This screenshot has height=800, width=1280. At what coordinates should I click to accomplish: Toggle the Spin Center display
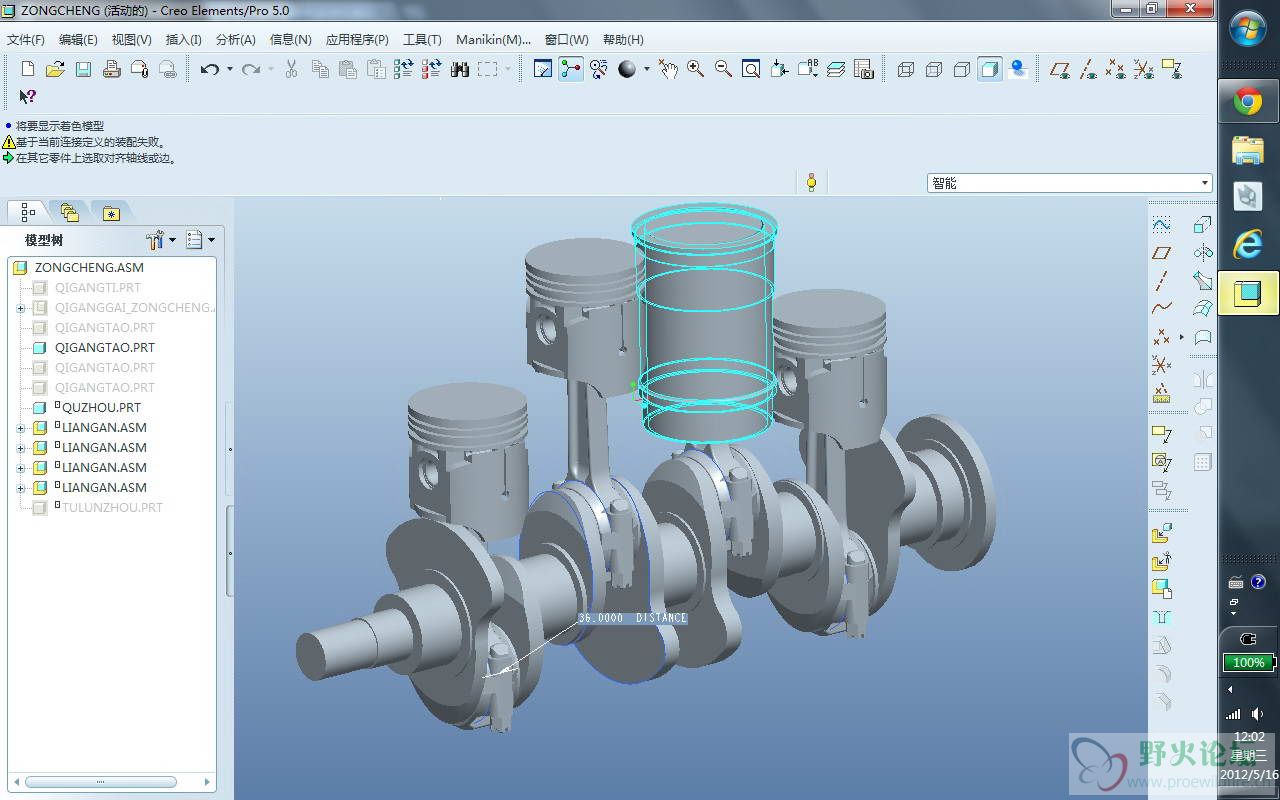coord(571,69)
